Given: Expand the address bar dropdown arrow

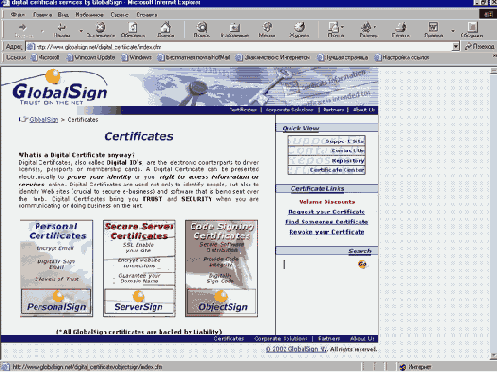Looking at the screenshot, I should click(456, 47).
